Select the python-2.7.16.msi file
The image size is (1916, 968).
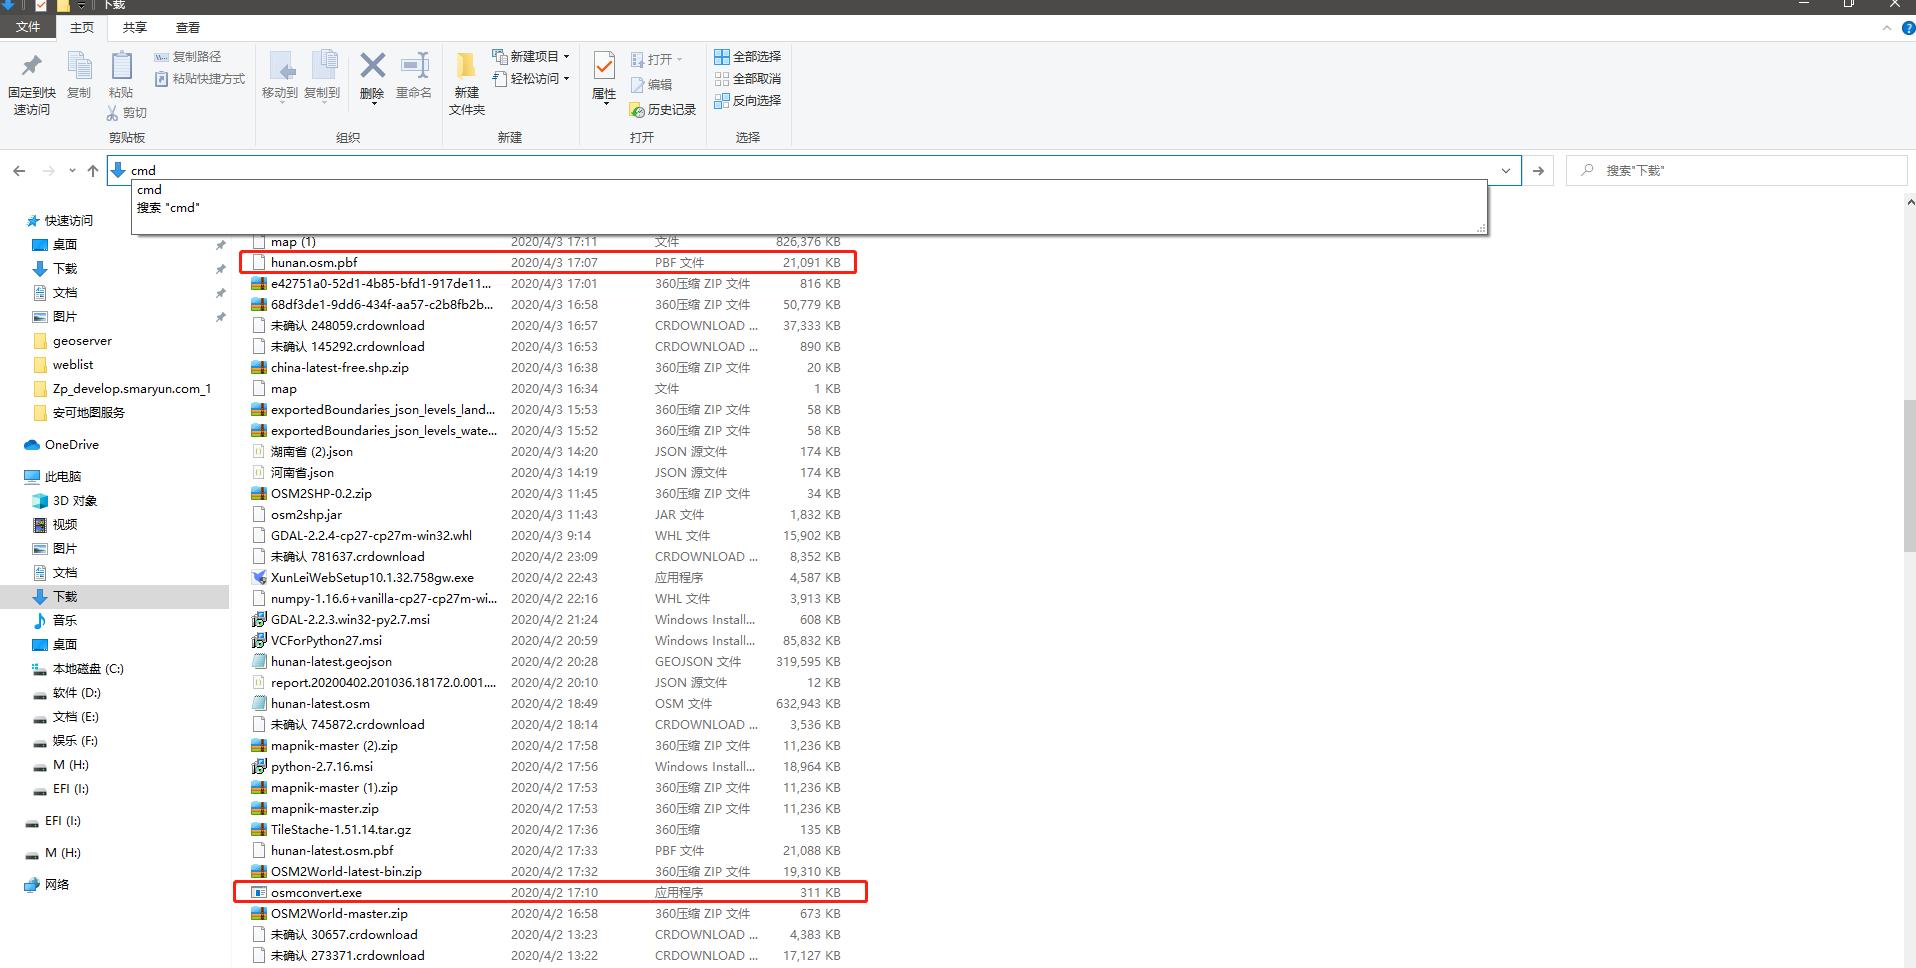click(x=548, y=767)
